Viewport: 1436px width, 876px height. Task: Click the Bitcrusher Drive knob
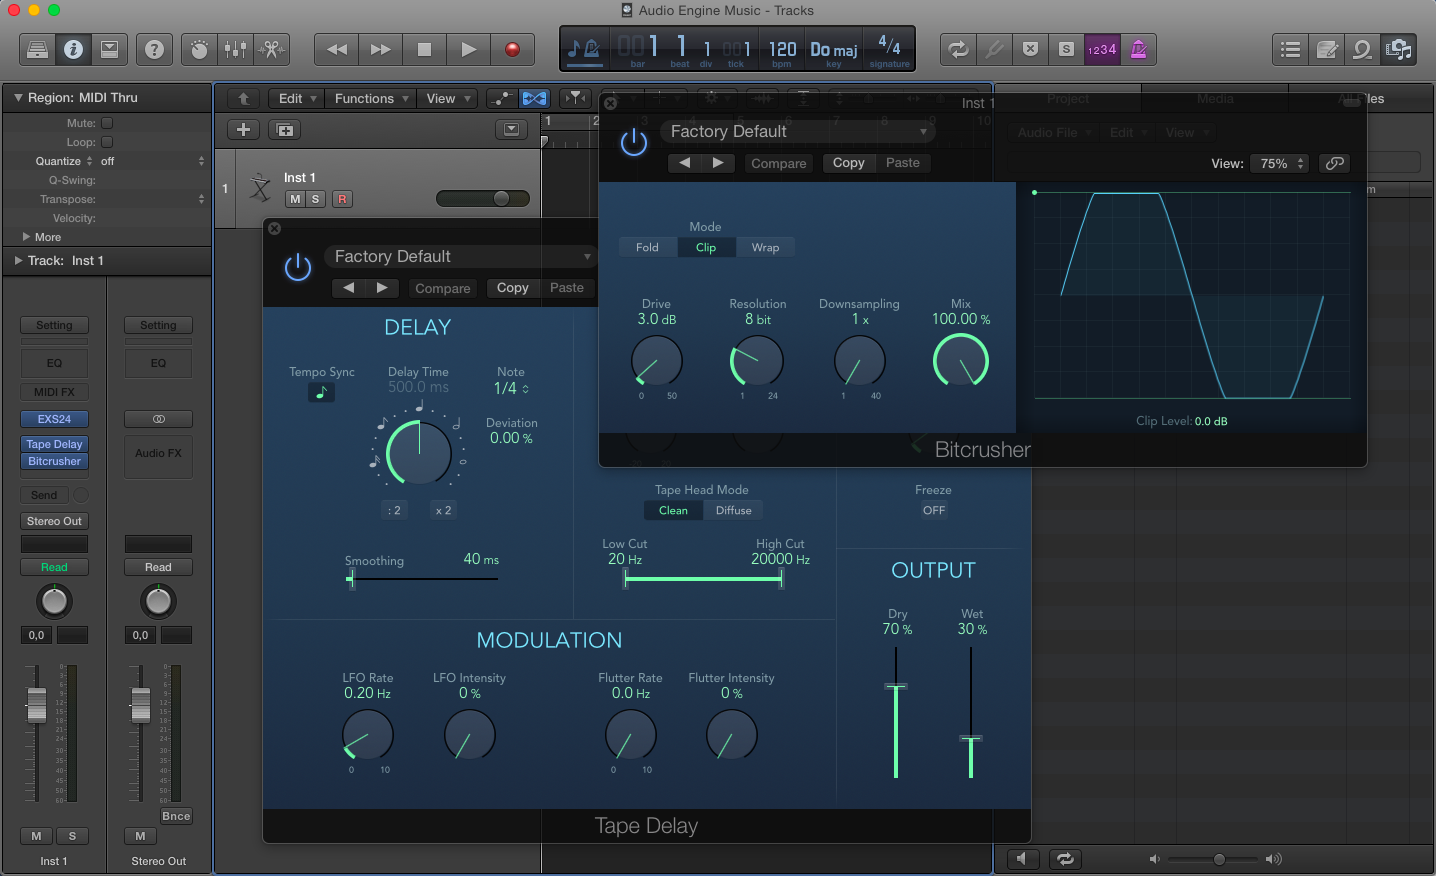[x=657, y=361]
